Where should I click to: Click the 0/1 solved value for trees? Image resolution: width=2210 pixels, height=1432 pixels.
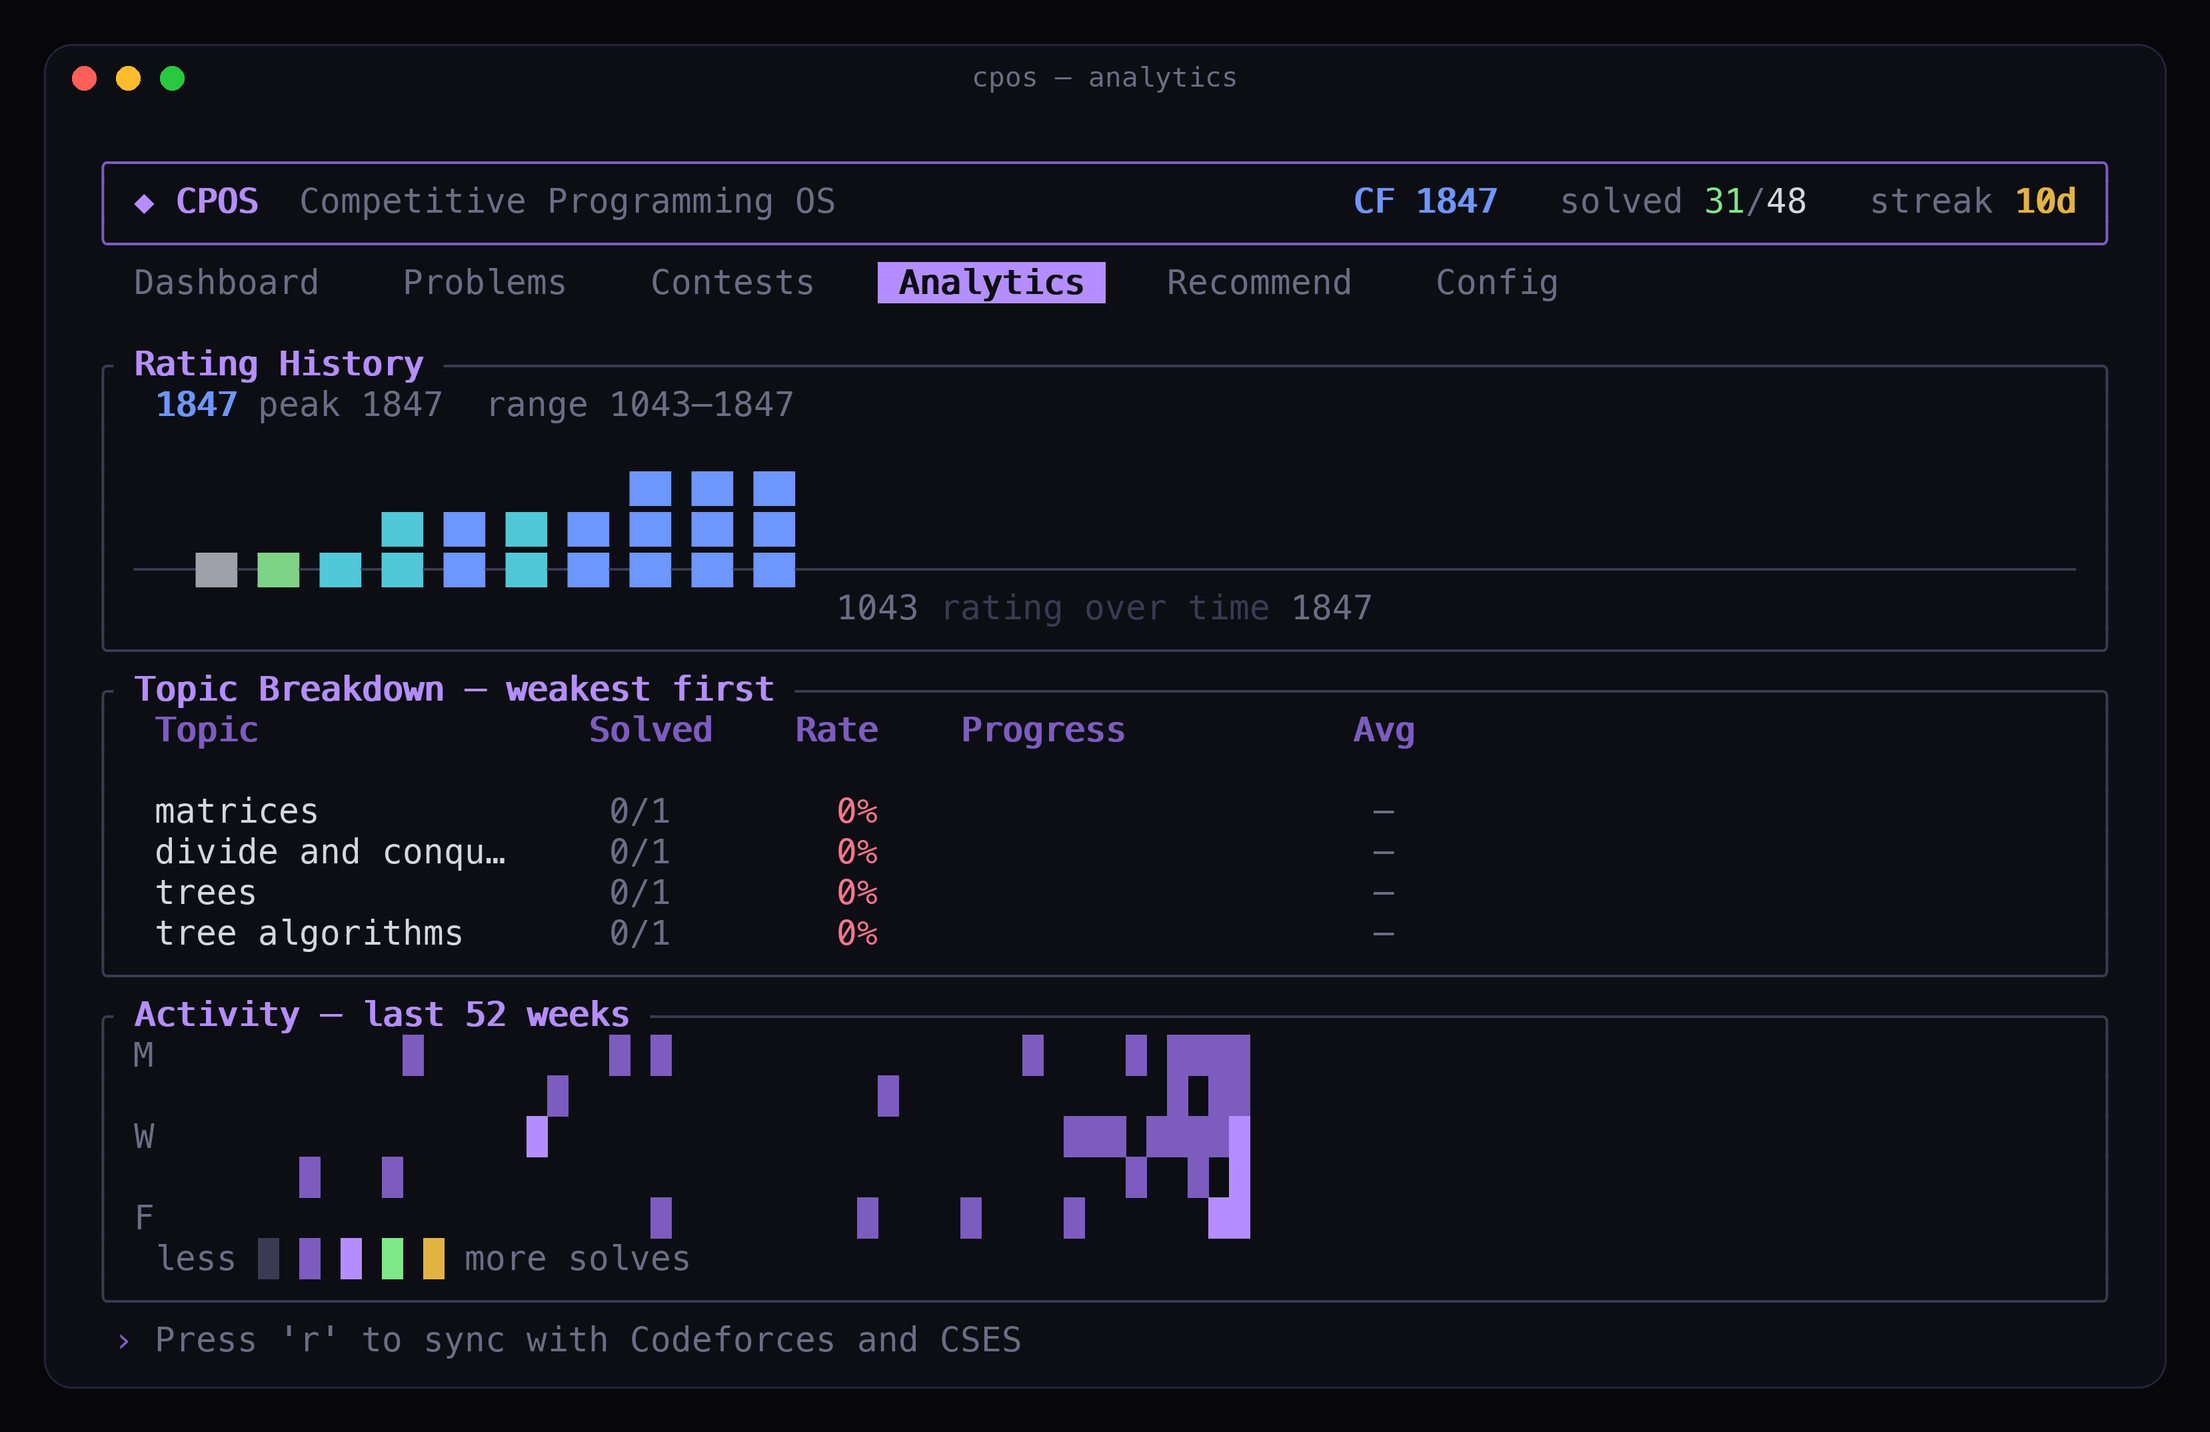click(x=640, y=893)
